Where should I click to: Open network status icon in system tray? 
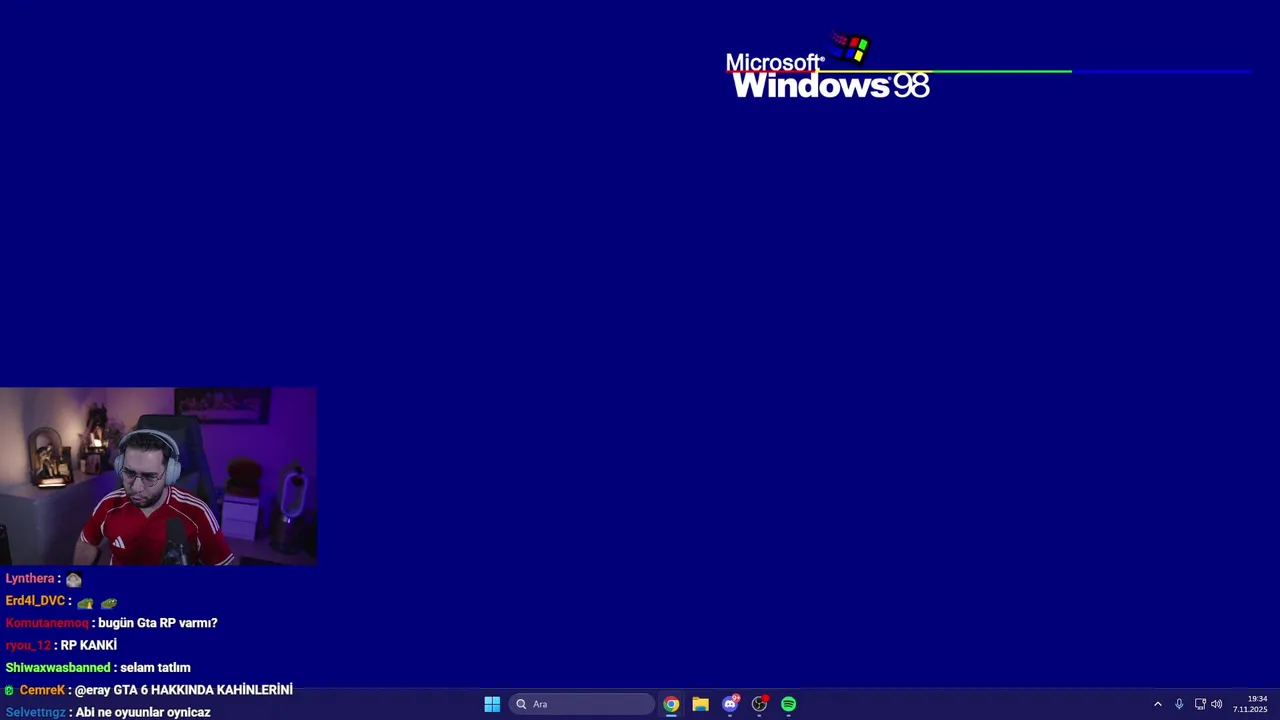[x=1200, y=704]
